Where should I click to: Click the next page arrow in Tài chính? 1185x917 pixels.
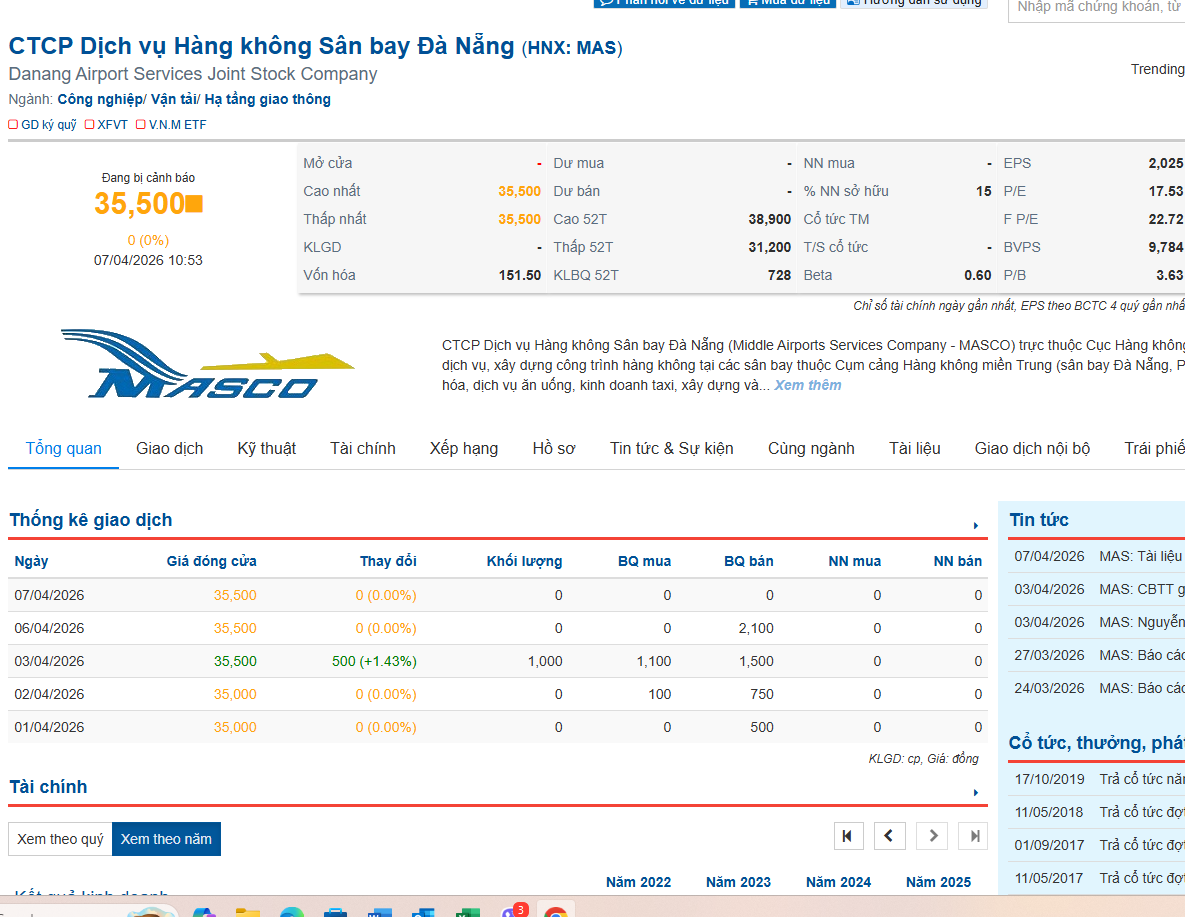click(932, 836)
